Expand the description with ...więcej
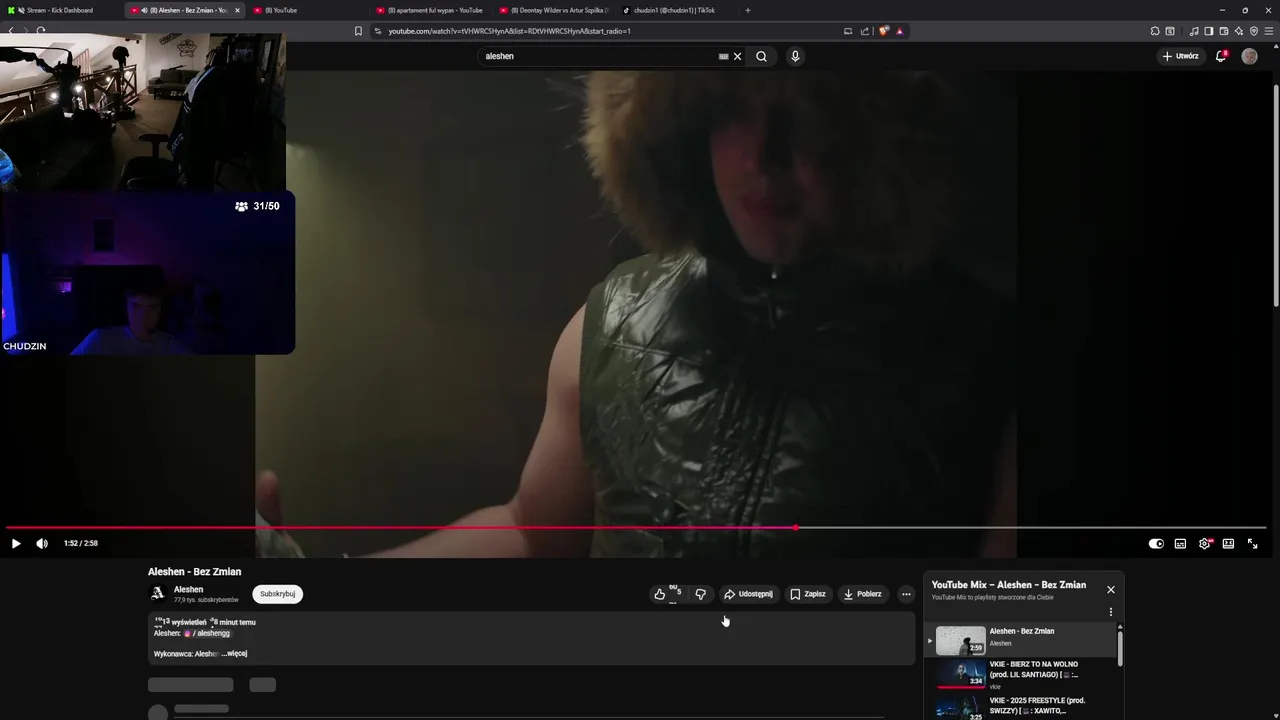The height and width of the screenshot is (720, 1280). coord(235,654)
